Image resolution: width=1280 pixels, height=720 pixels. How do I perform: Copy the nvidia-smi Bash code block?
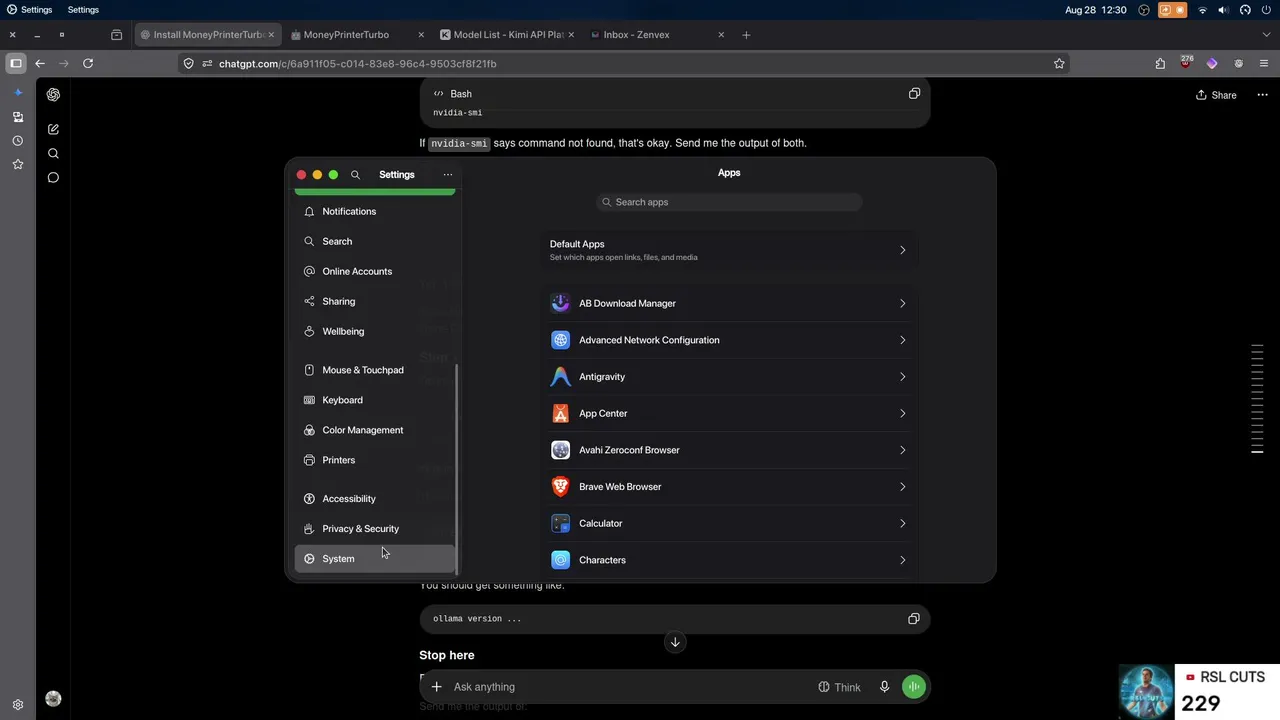tap(914, 94)
